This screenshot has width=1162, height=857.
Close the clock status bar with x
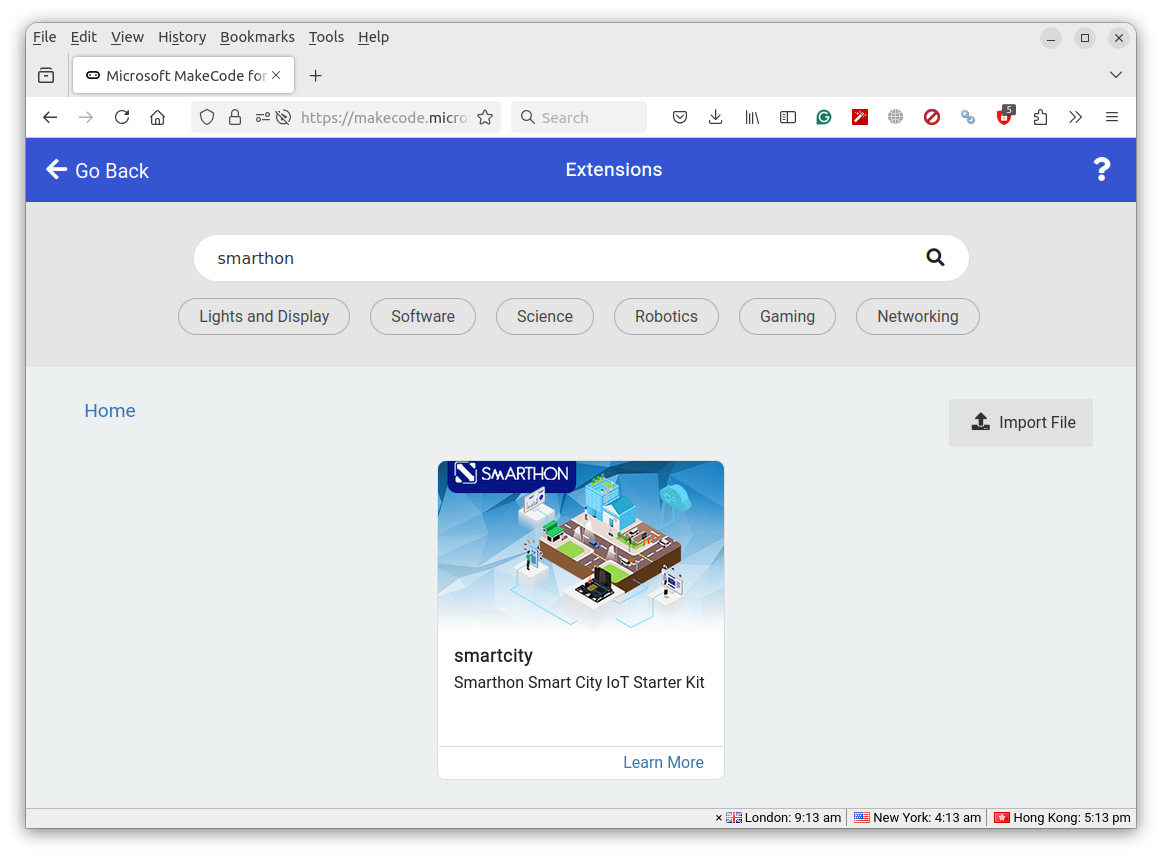pyautogui.click(x=718, y=818)
